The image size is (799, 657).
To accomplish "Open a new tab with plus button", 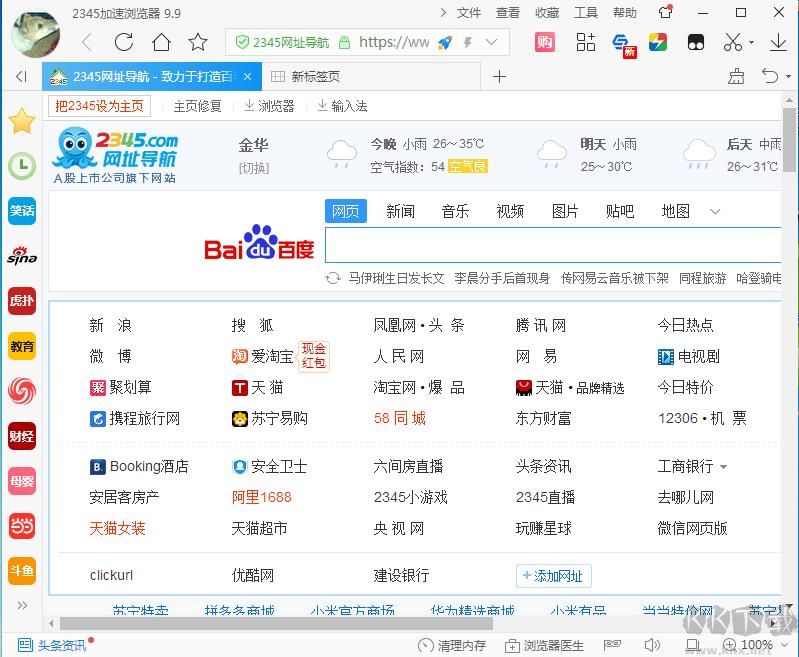I will point(499,76).
